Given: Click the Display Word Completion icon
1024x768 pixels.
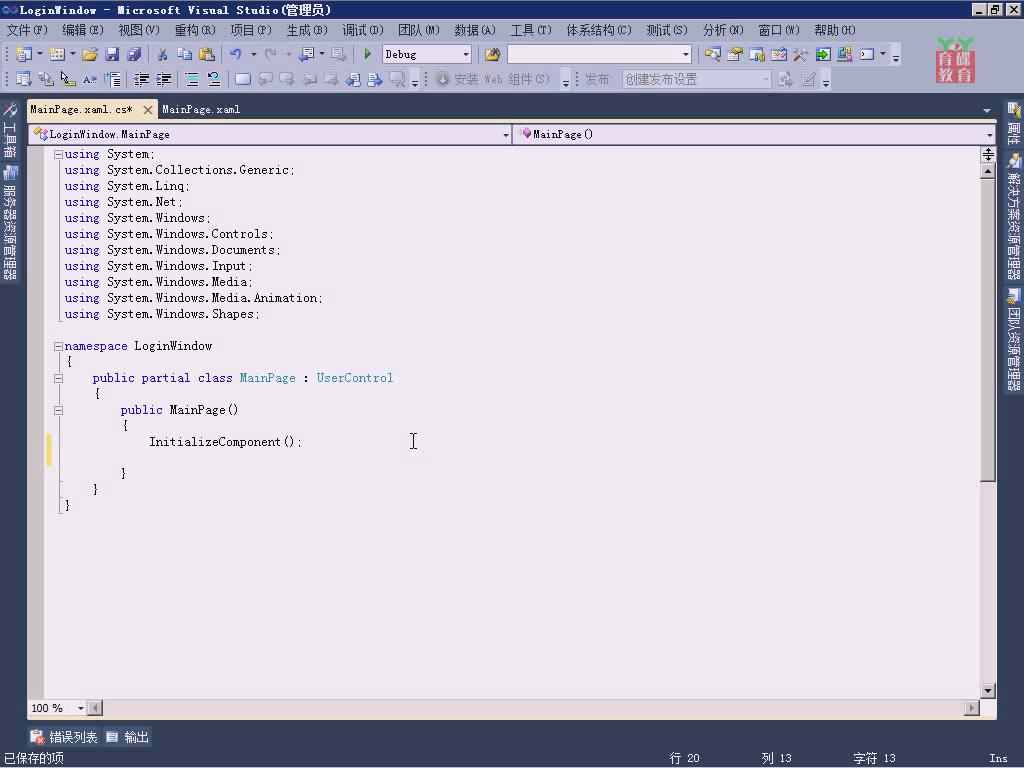Looking at the screenshot, I should [90, 80].
